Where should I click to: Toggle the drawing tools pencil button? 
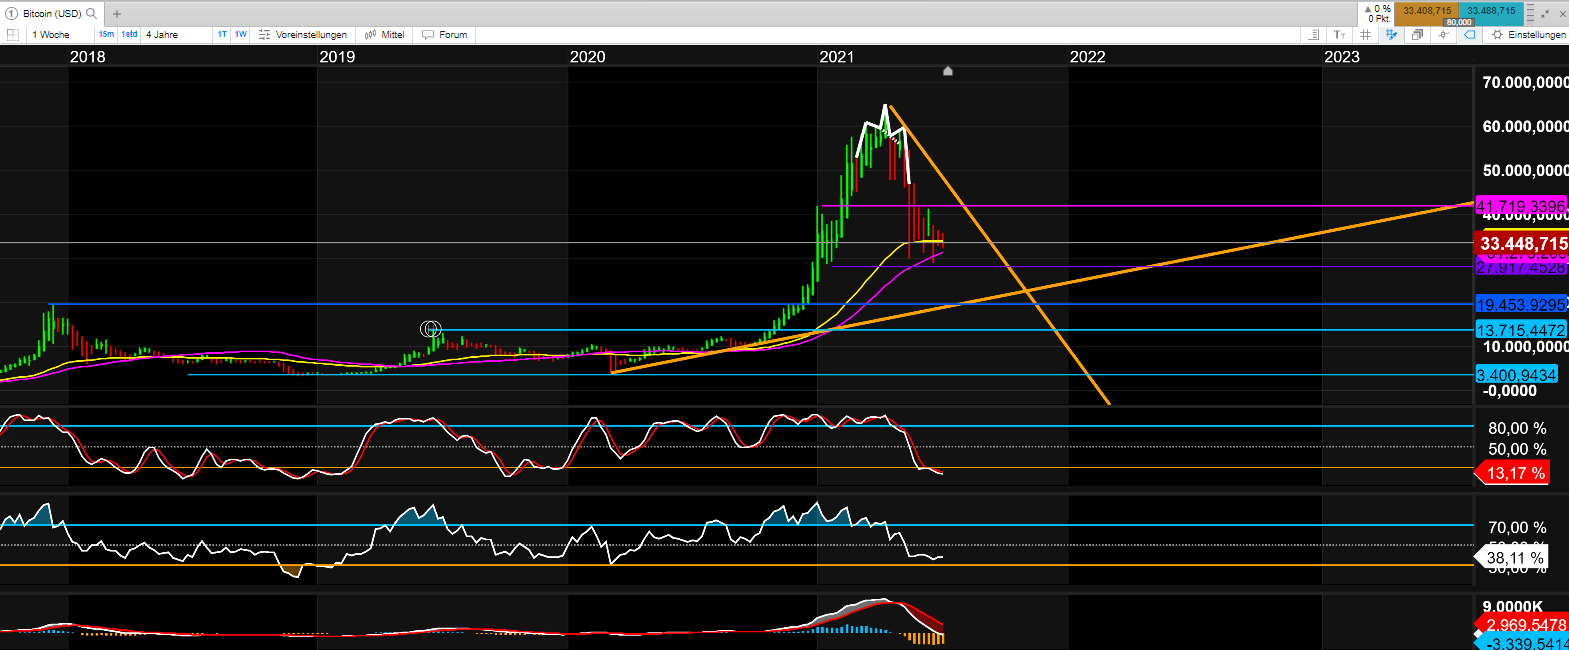(x=1391, y=35)
